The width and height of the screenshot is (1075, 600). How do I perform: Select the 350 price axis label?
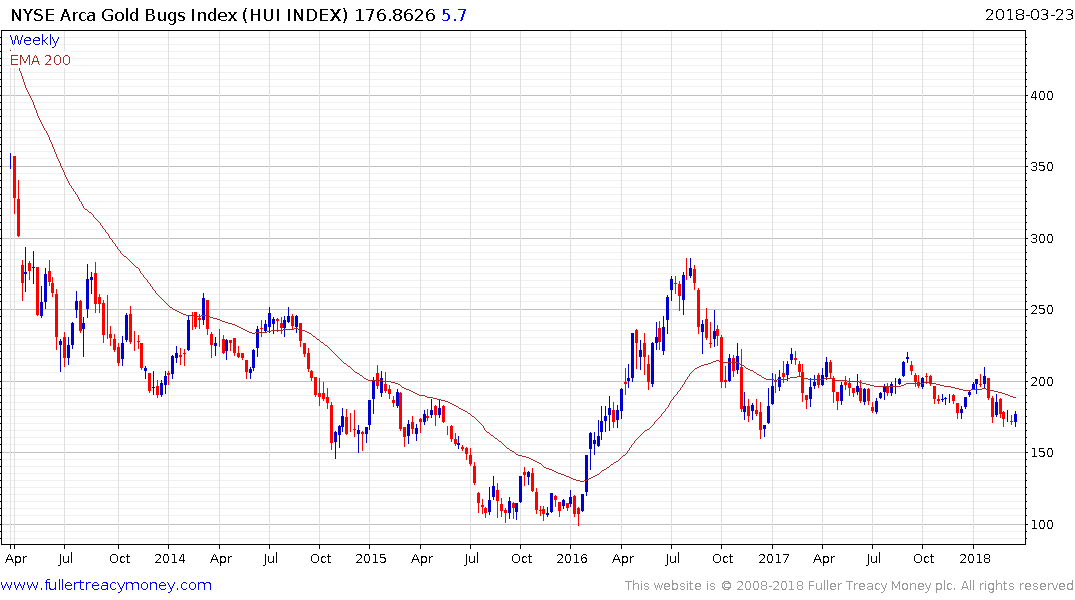[x=1042, y=167]
